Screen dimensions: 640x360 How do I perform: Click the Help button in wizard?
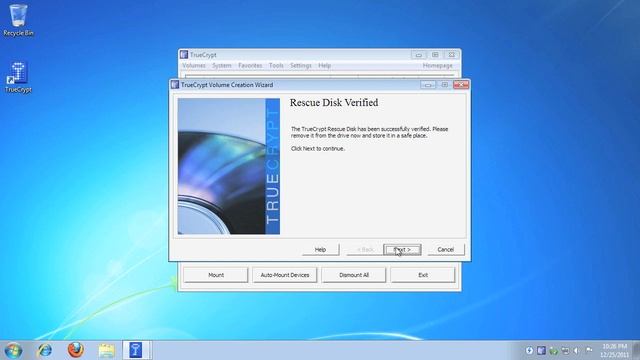pyautogui.click(x=320, y=249)
